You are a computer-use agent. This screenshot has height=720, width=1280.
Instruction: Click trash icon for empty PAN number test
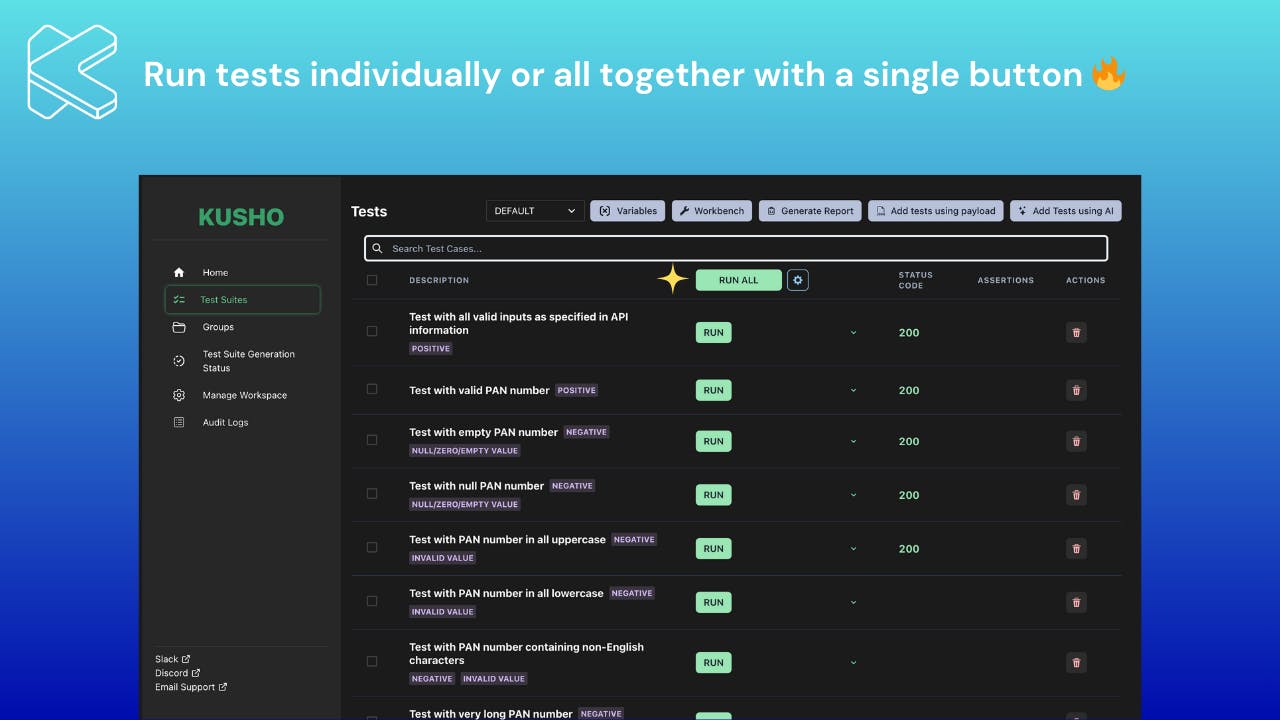[1076, 441]
